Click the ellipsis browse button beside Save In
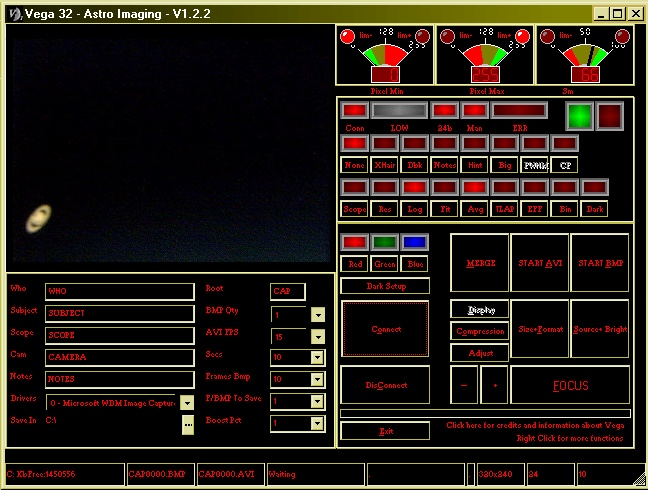648x490 pixels. tap(187, 424)
